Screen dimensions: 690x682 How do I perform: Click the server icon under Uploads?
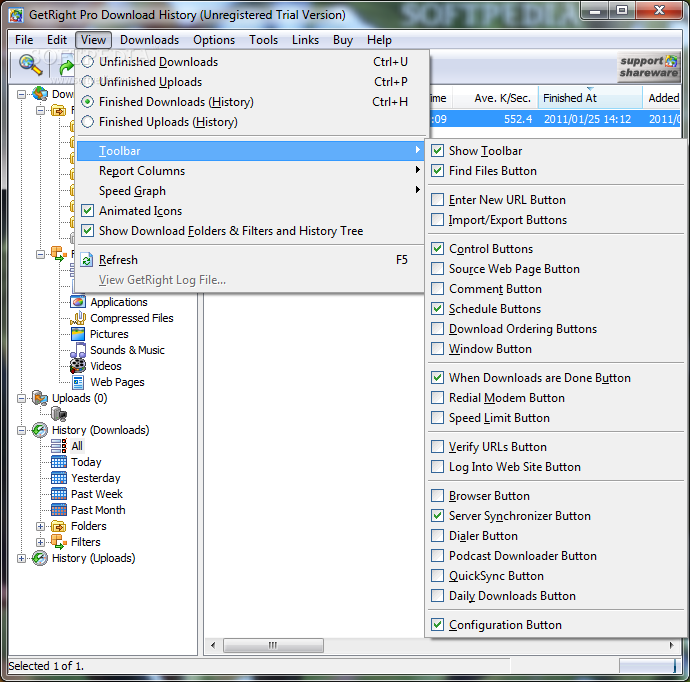click(x=59, y=414)
